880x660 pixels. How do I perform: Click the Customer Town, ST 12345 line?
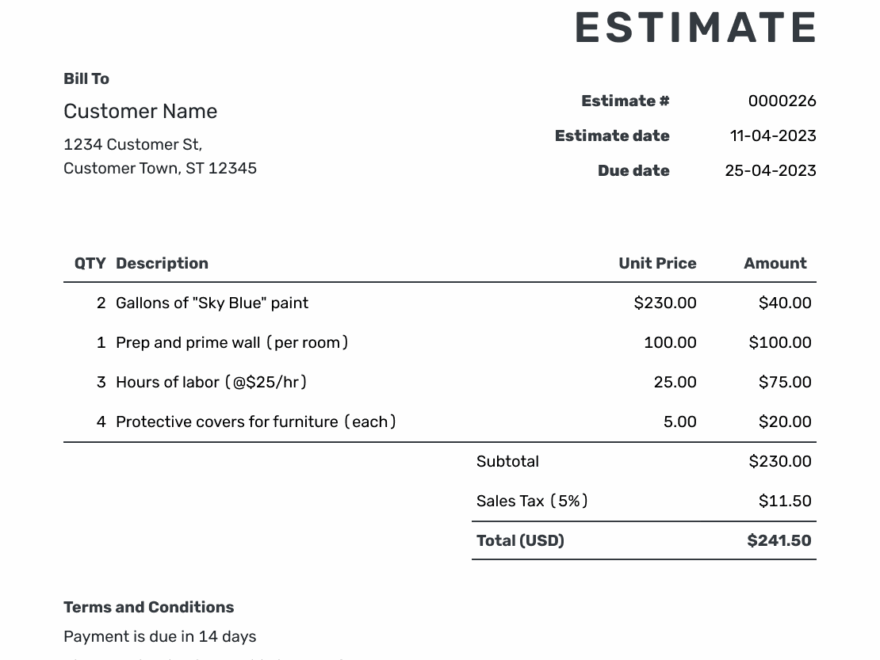160,168
